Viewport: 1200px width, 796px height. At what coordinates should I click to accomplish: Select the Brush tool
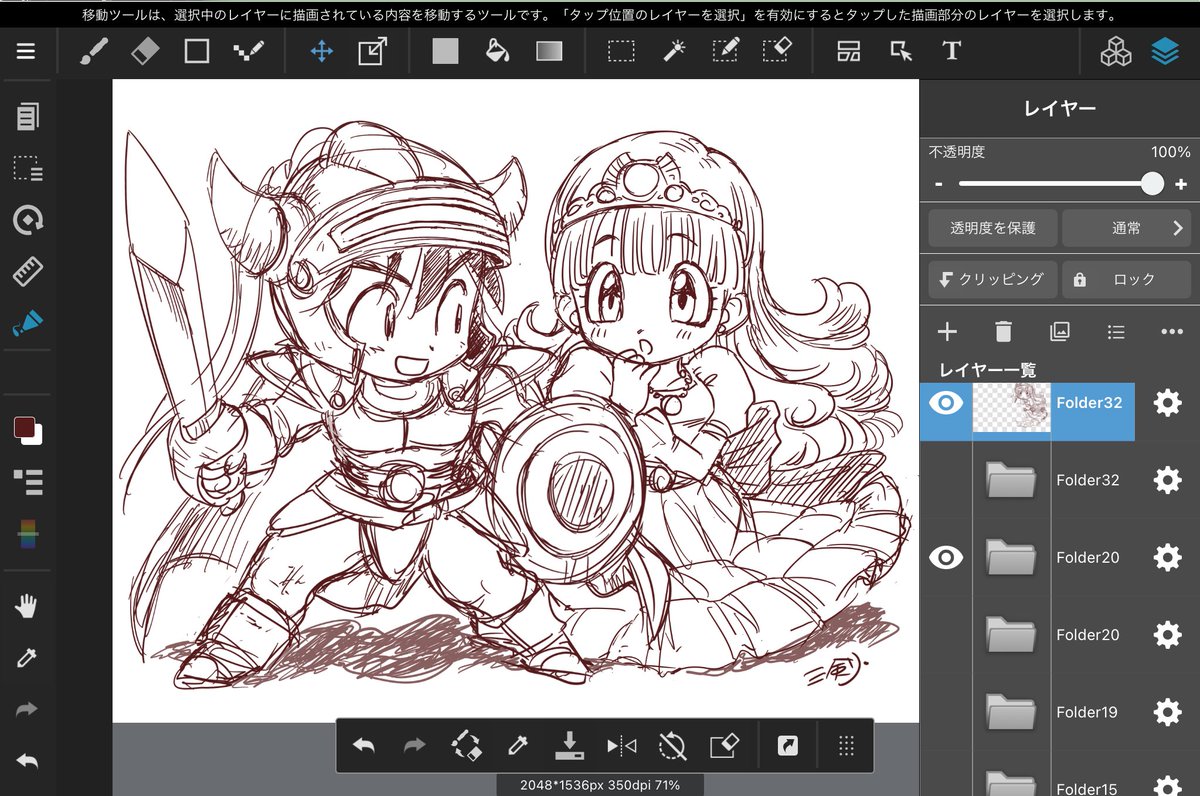93,51
